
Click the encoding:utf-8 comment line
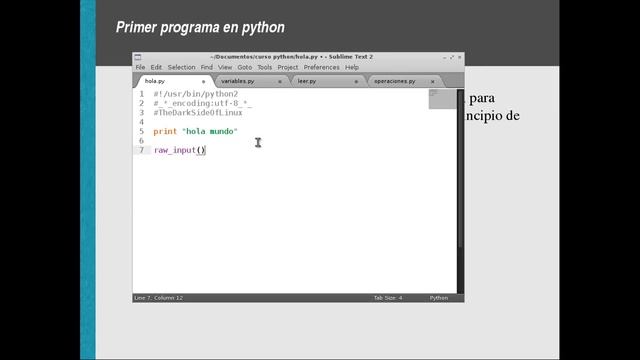pos(203,103)
